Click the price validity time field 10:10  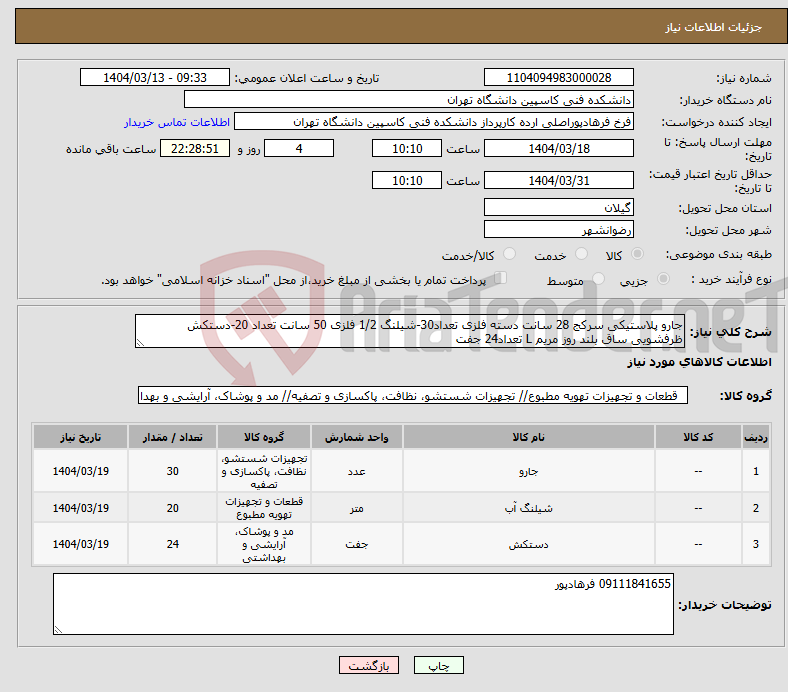pos(407,180)
